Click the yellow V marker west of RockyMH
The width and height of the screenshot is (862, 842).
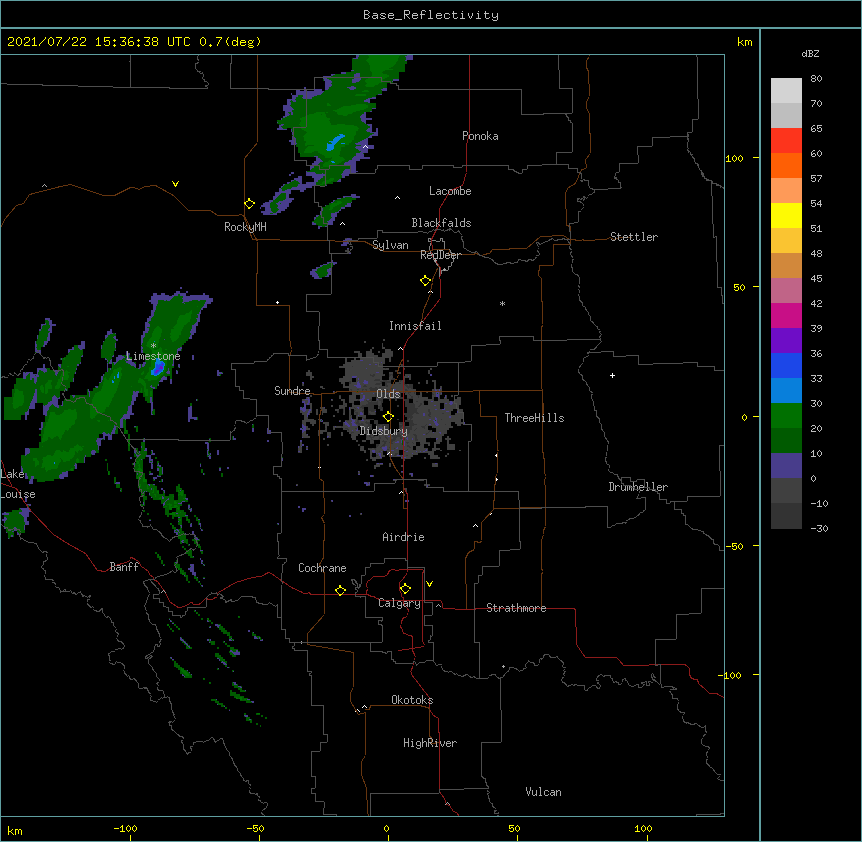point(175,184)
